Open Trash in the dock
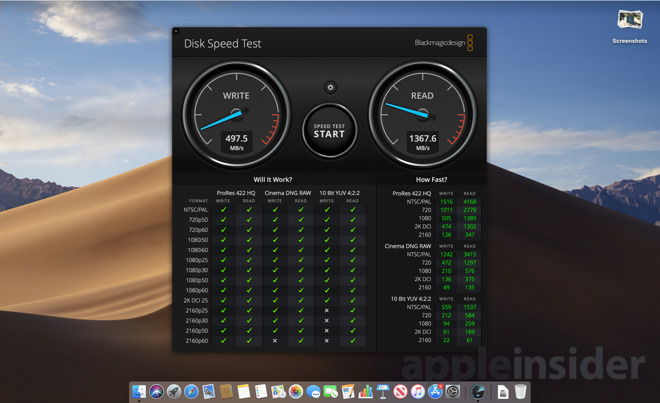Screen dimensions: 660x403 [x=521, y=392]
